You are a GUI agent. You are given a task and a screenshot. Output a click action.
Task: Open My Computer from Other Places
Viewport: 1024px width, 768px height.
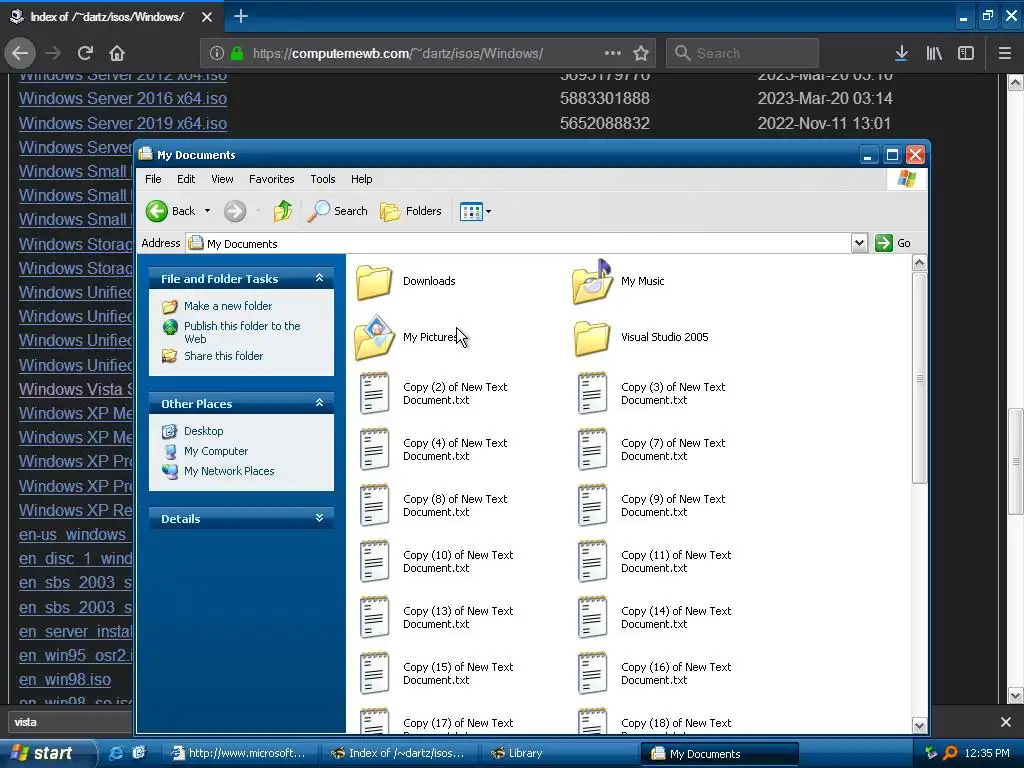click(x=216, y=451)
